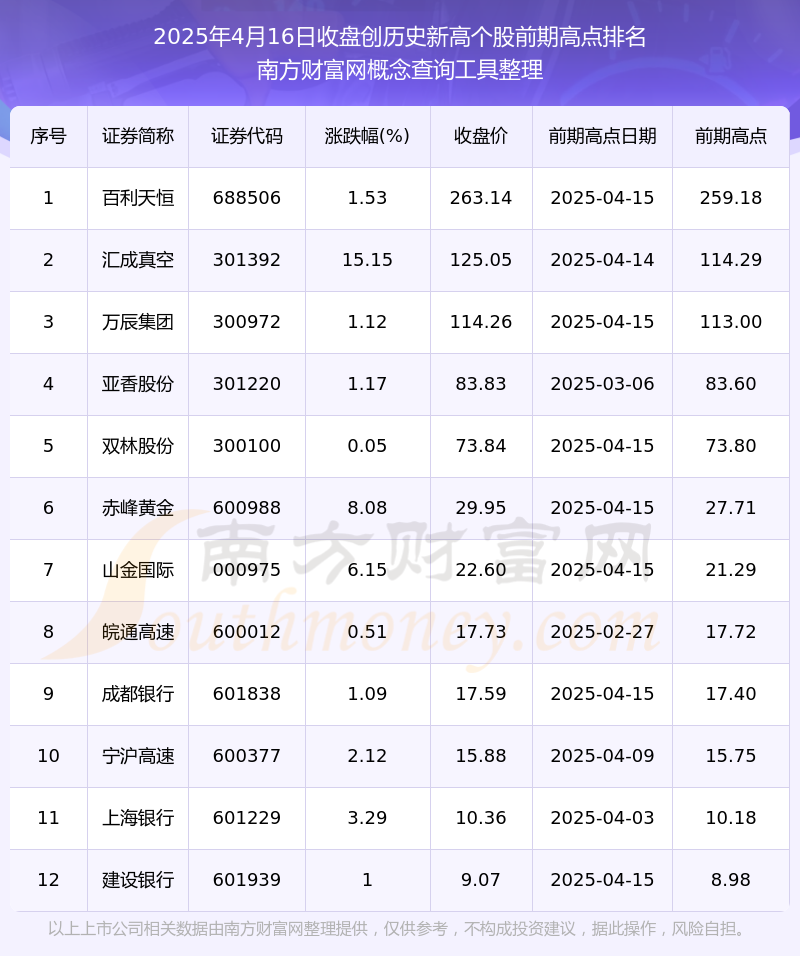Click the 证券简称 column header
This screenshot has height=956, width=800.
tap(138, 136)
